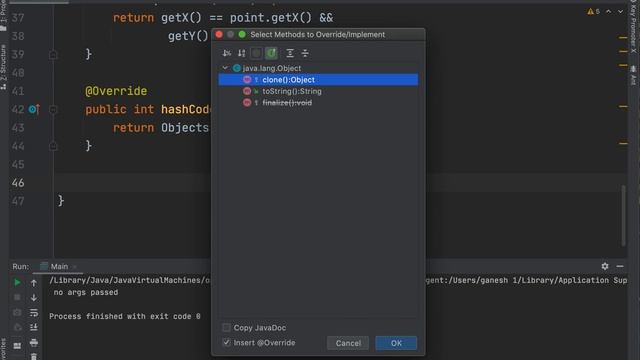Viewport: 640px width, 360px height.
Task: Go to next highlighted error arrow
Action: click(620, 11)
